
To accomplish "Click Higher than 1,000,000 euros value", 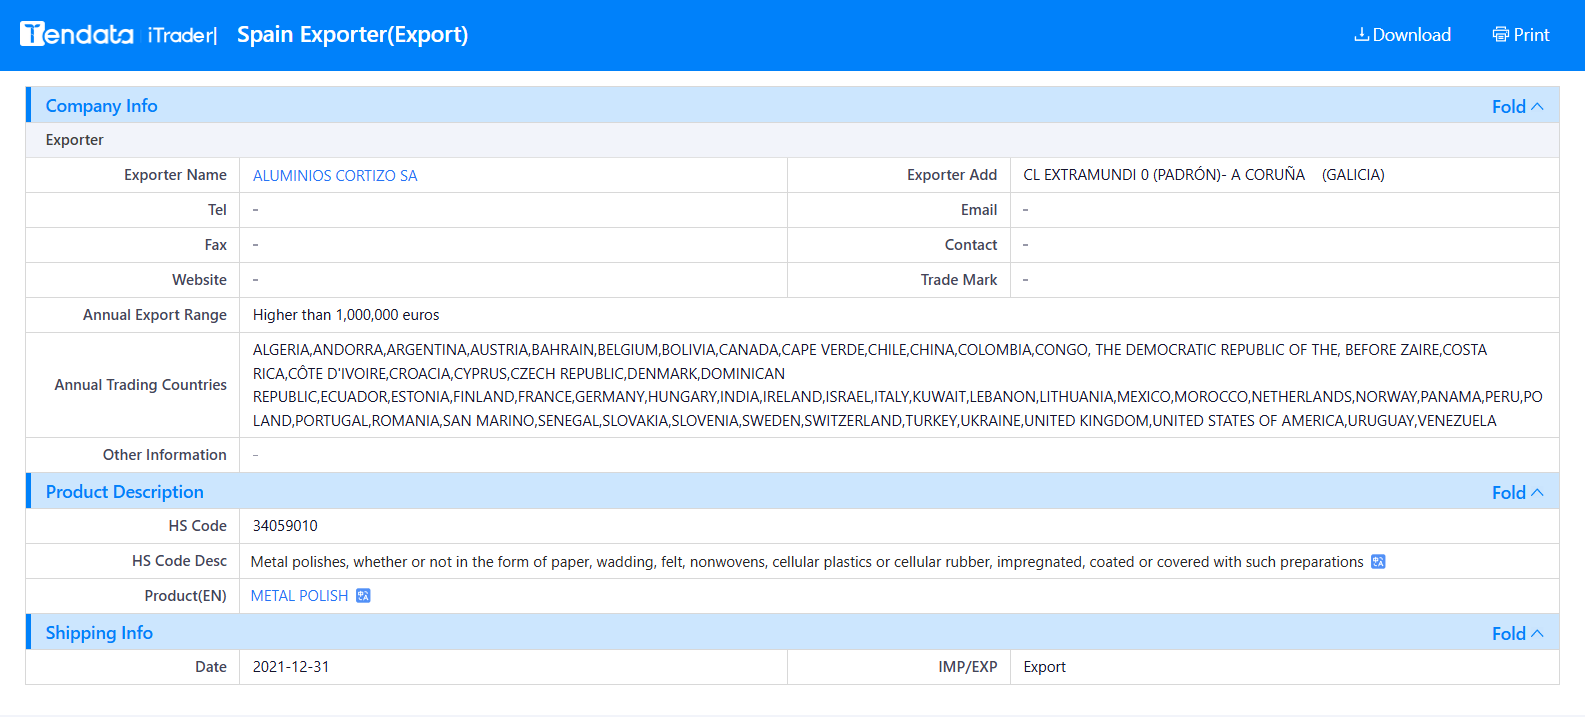I will pyautogui.click(x=346, y=315).
